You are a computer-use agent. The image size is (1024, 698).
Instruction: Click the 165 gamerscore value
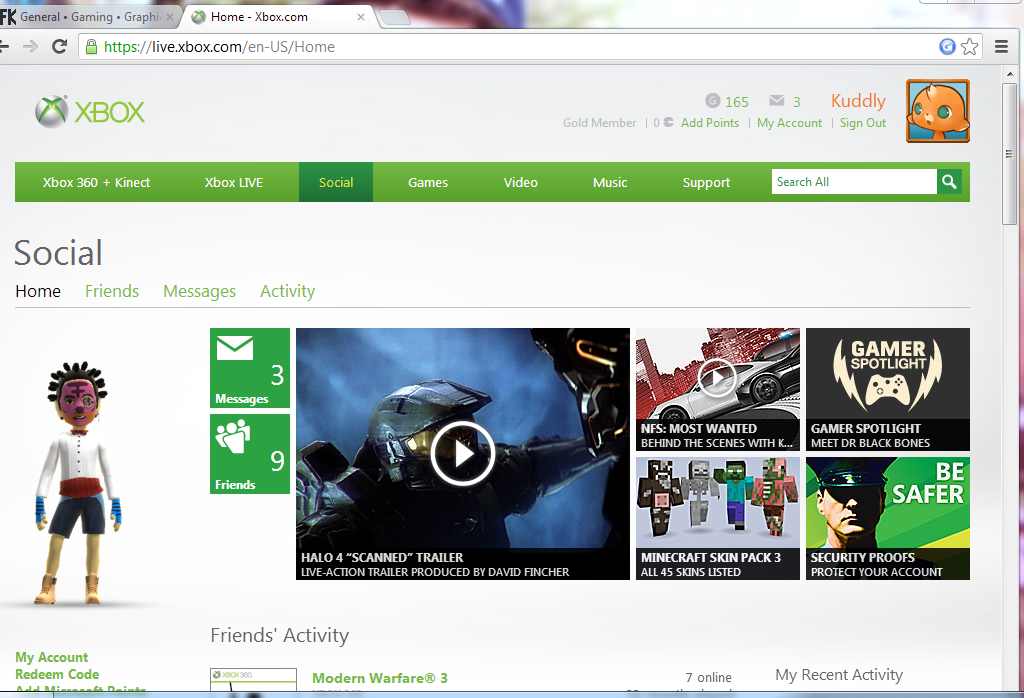tap(737, 102)
